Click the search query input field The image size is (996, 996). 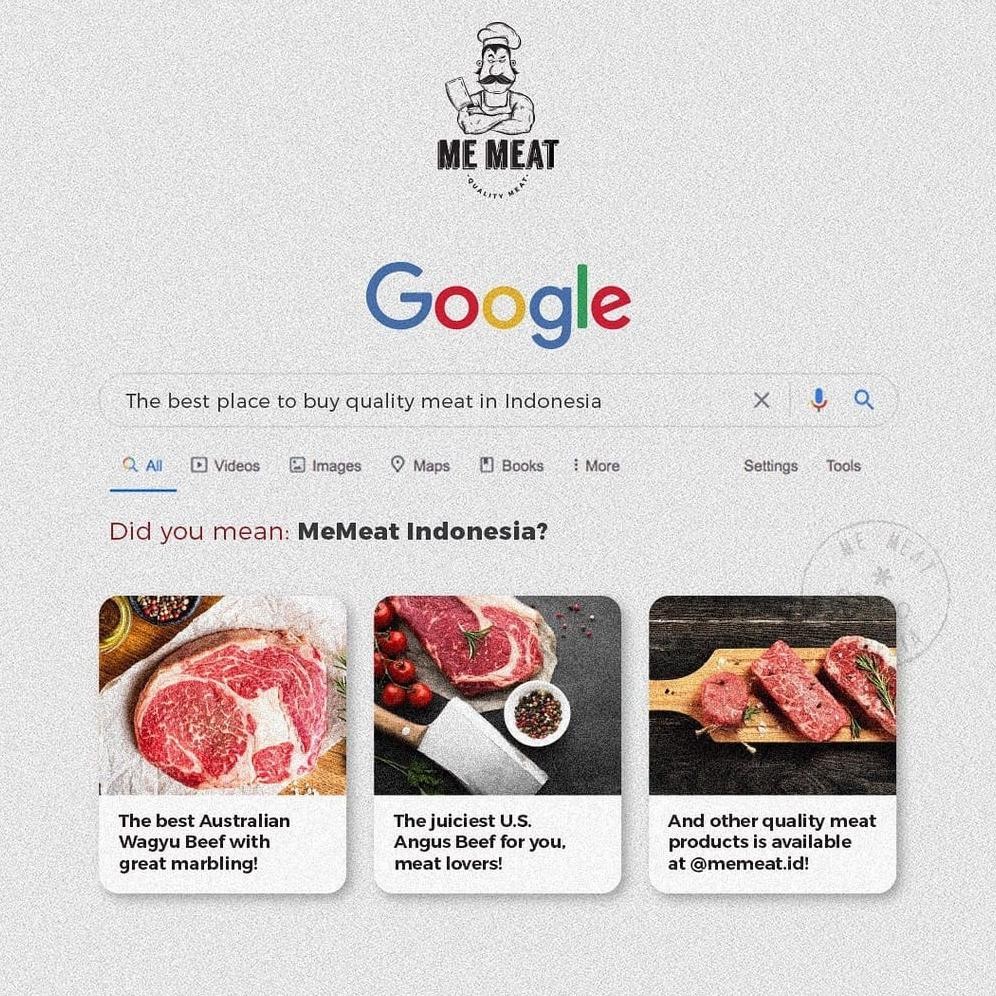(x=426, y=400)
